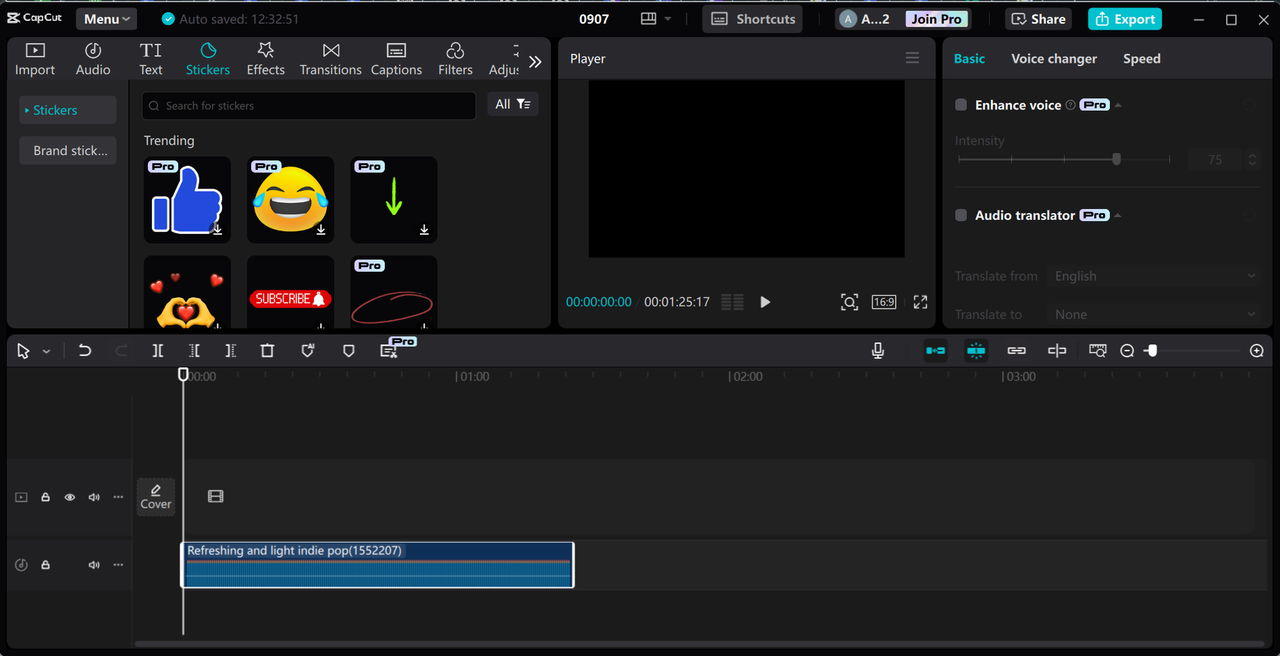
Task: Open the Translate to None dropdown
Action: tap(1156, 314)
